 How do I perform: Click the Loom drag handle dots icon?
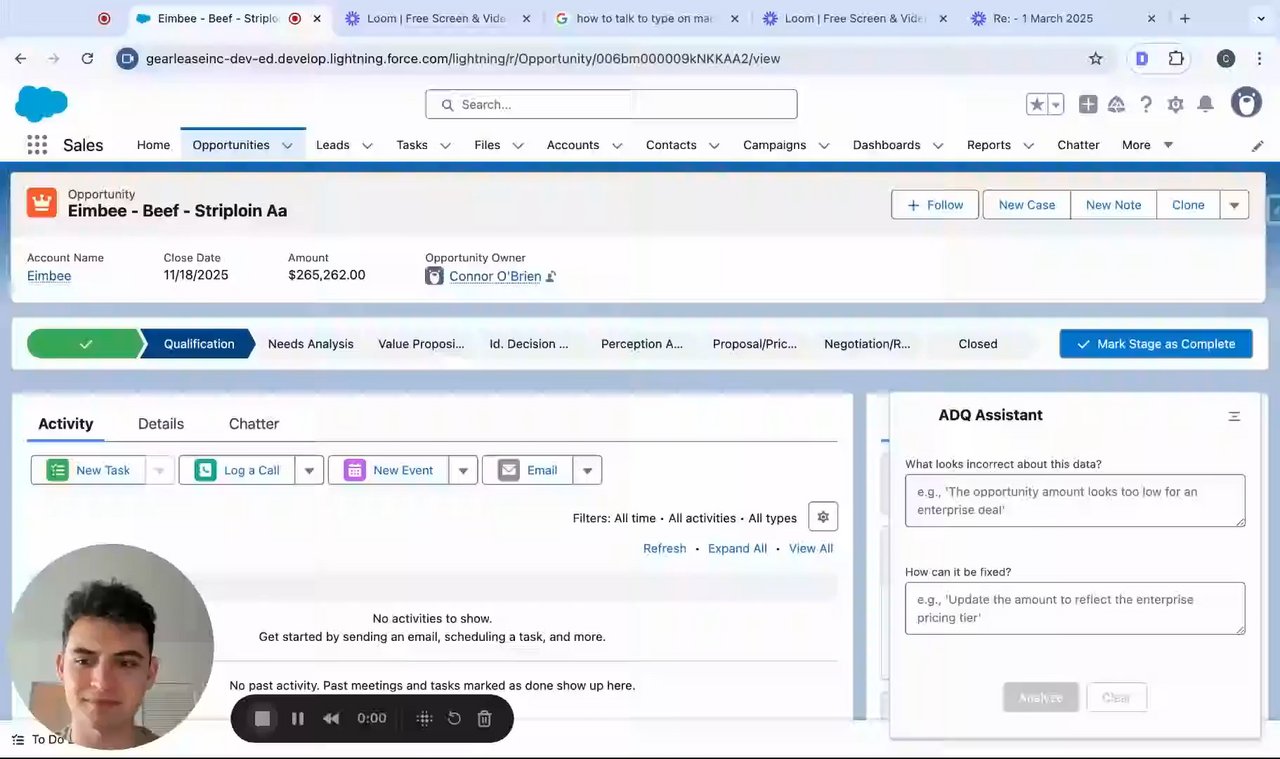click(424, 718)
